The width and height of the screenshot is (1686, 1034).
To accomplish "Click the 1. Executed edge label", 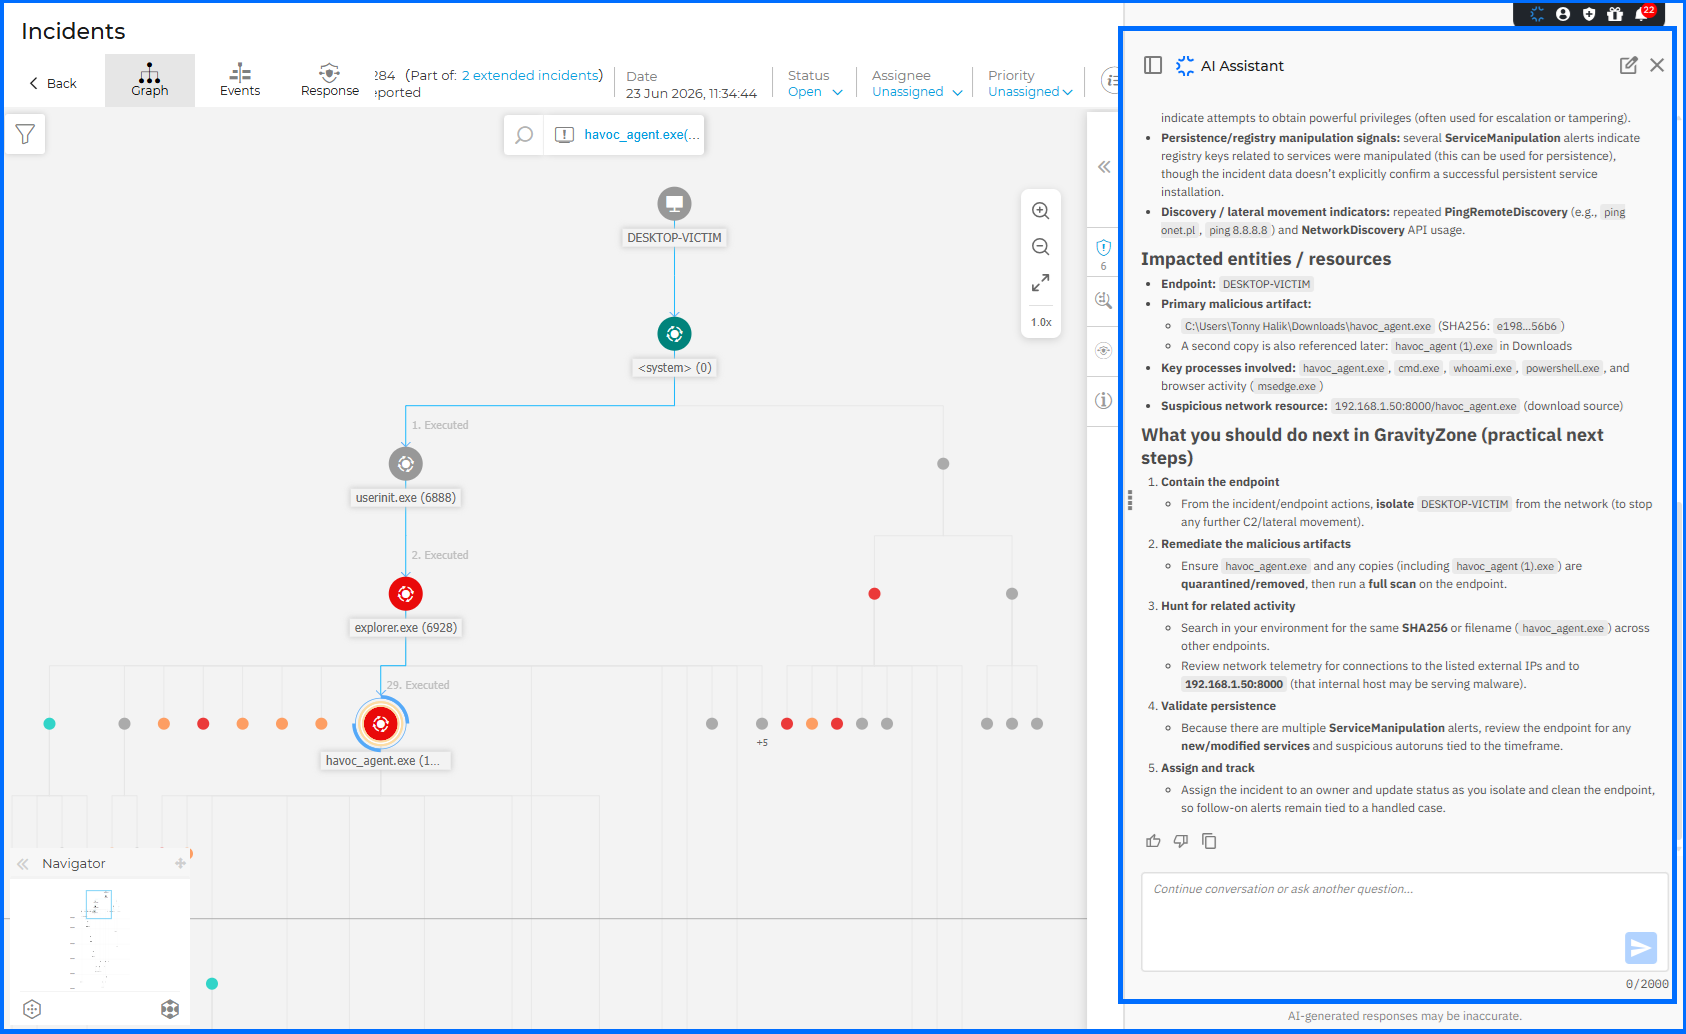I will click(440, 425).
